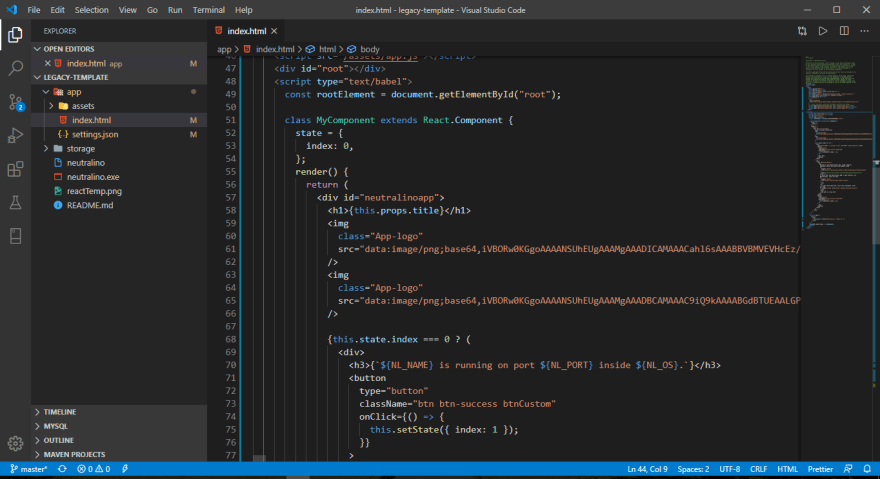Screen dimensions: 880x479
Task: Close the index.html editor tab
Action: click(x=274, y=31)
